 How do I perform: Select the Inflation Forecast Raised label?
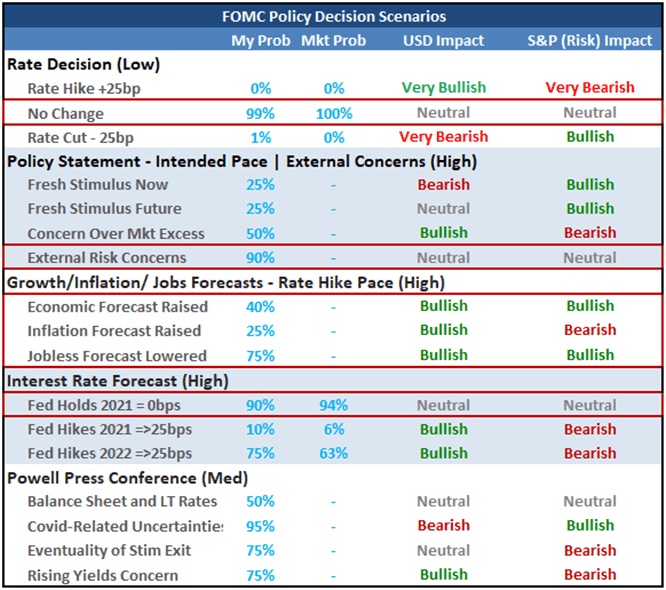pos(114,331)
